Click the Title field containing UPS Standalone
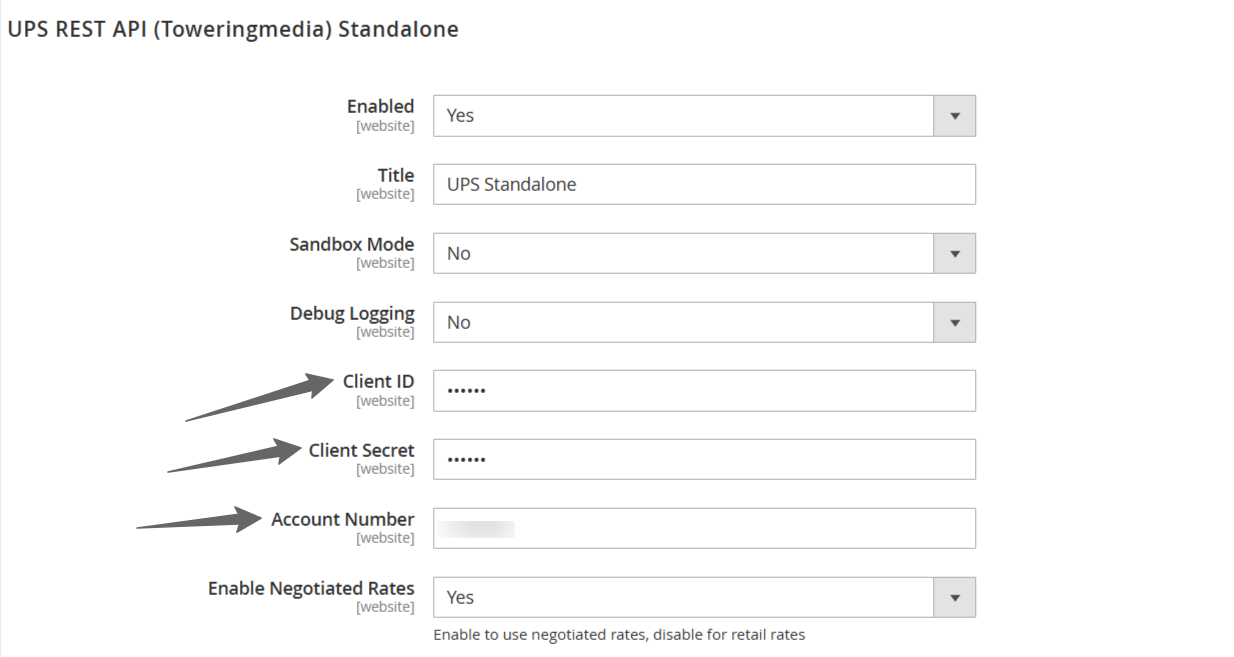This screenshot has height=657, width=1234. [x=704, y=185]
